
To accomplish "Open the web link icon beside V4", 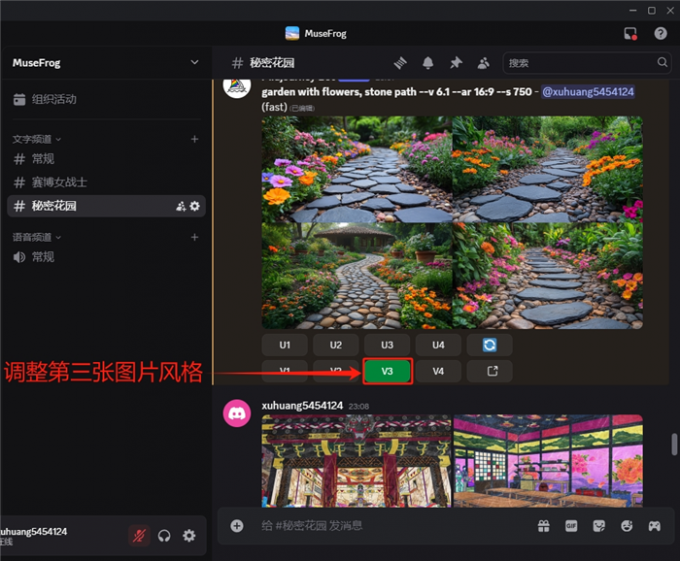I will coord(489,371).
